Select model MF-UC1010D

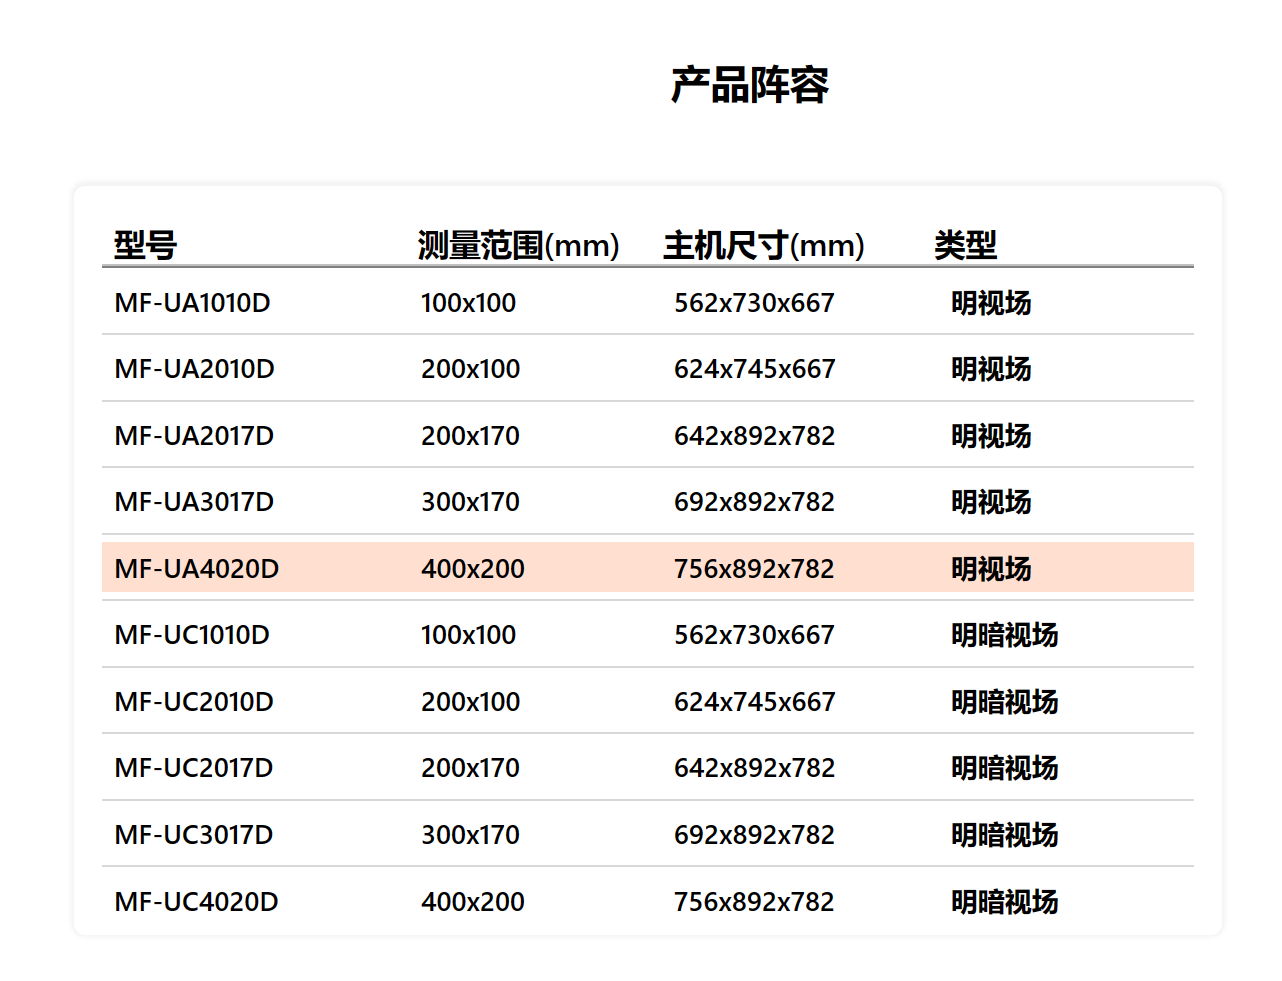pos(192,635)
